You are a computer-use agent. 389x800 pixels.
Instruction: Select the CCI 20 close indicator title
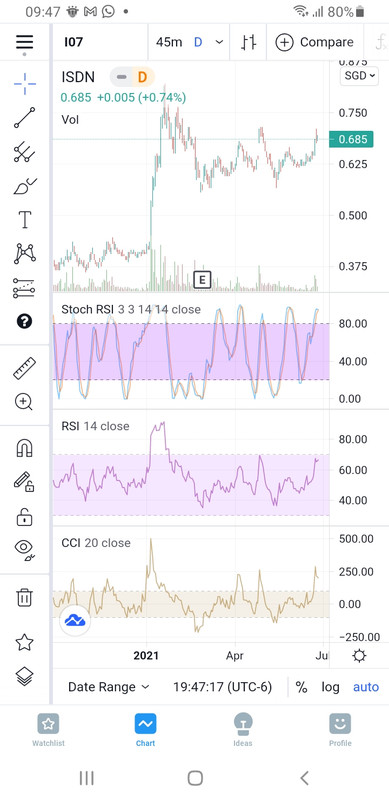pos(95,543)
